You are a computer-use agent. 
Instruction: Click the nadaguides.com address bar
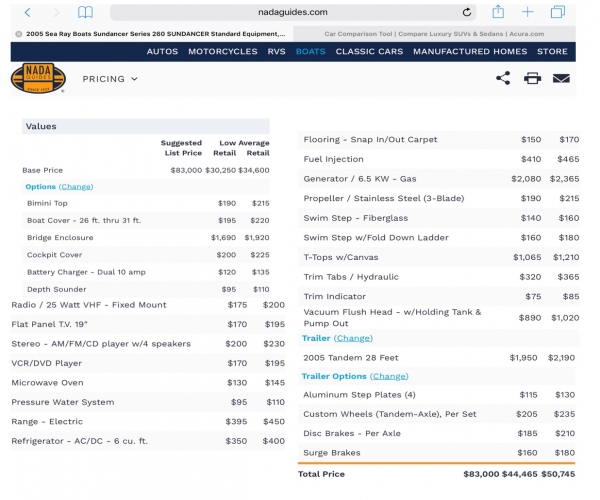coord(293,12)
